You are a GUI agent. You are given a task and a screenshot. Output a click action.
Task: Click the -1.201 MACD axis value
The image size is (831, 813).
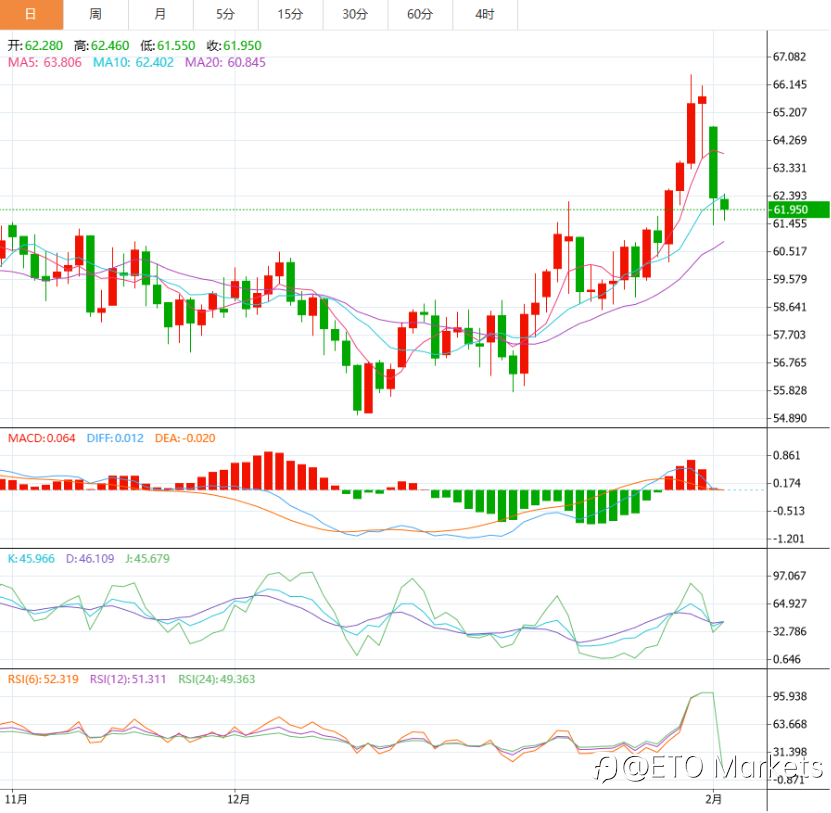click(787, 540)
